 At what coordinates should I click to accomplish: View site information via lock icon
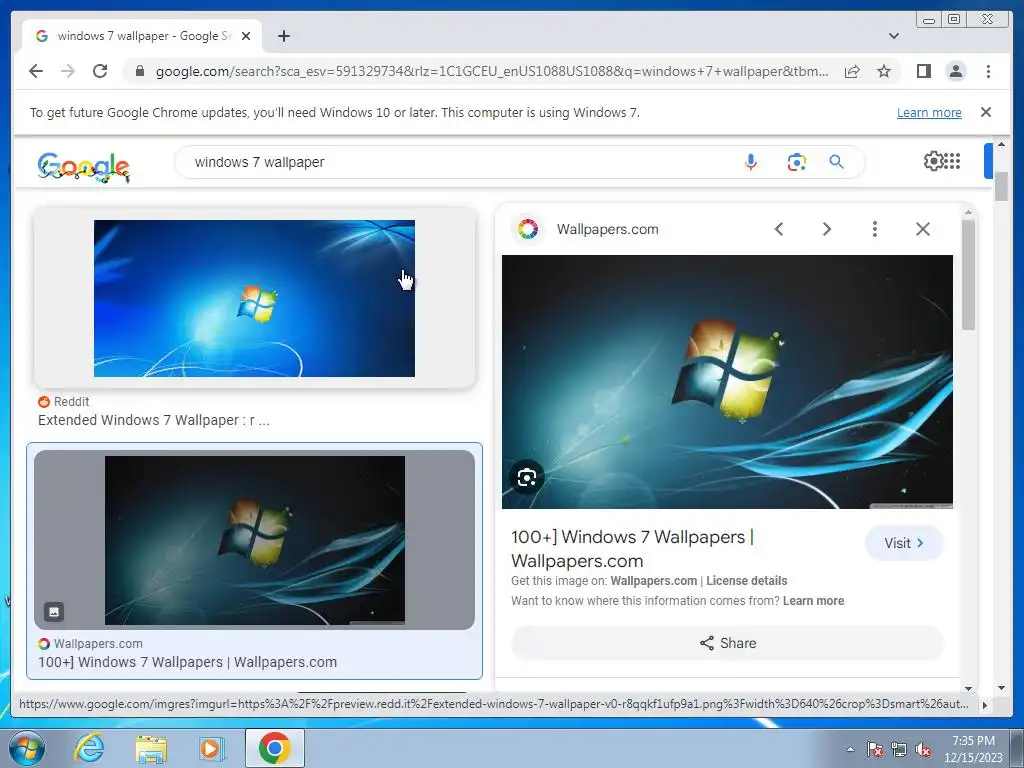click(140, 71)
